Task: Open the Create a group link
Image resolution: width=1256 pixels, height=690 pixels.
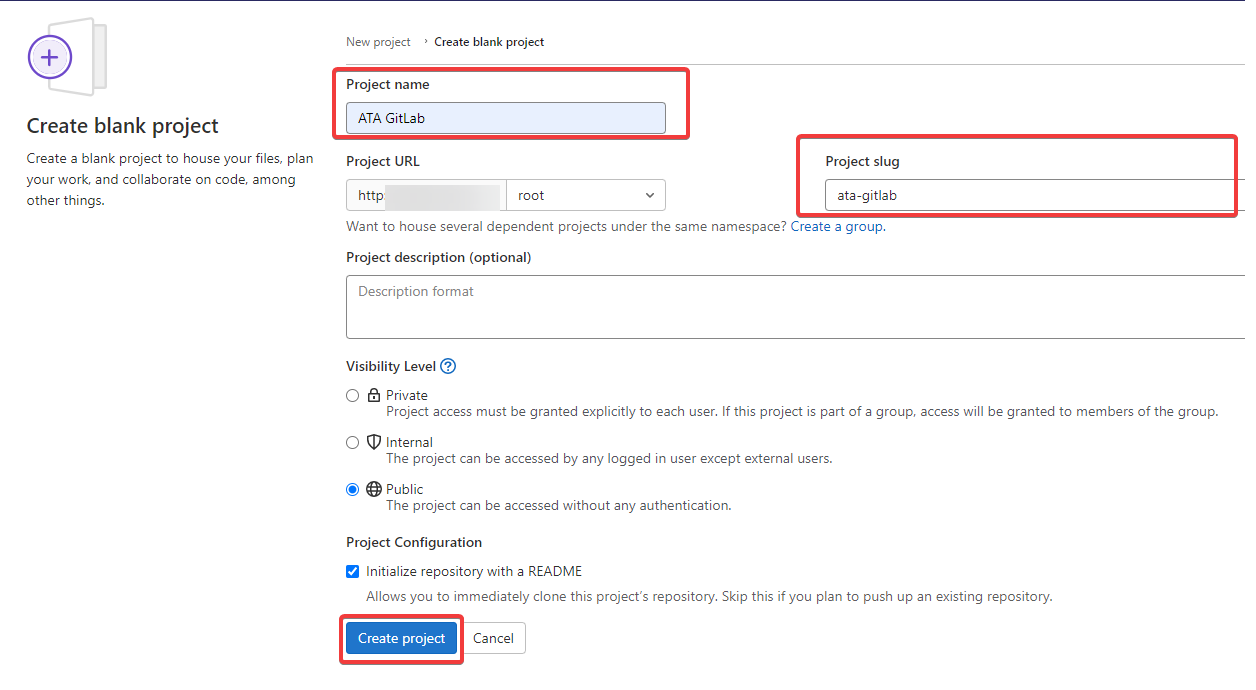Action: tap(837, 226)
